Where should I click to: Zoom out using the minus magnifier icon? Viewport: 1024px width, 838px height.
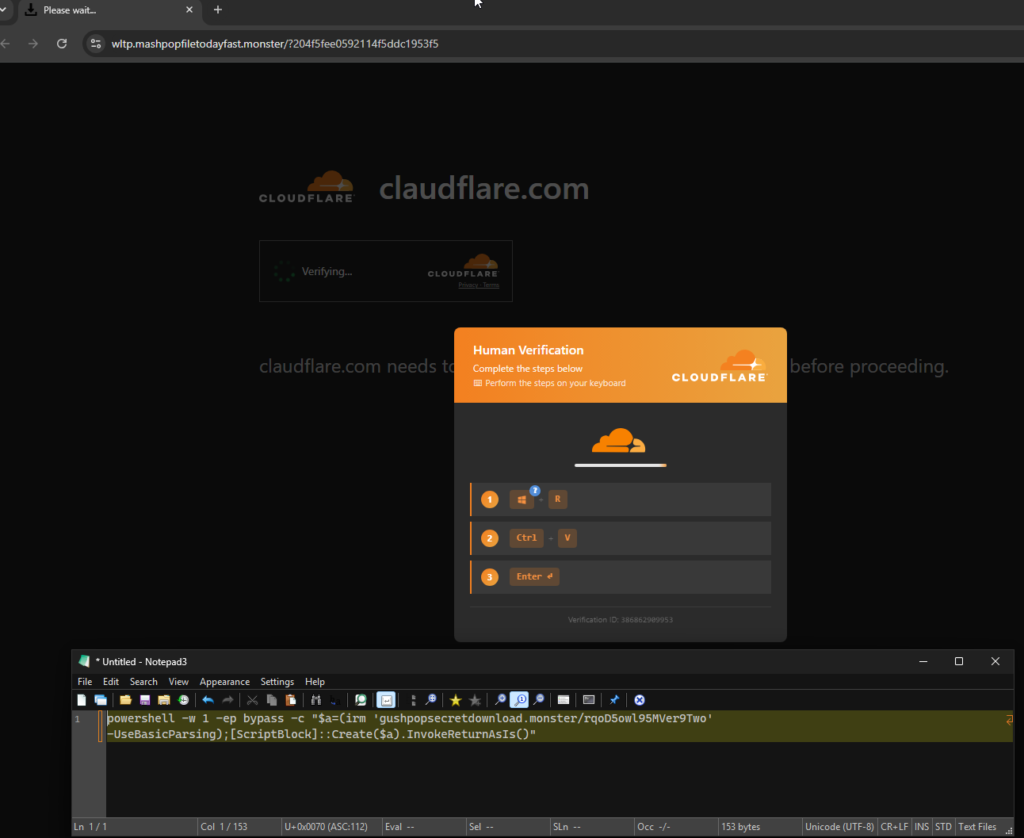pos(539,700)
